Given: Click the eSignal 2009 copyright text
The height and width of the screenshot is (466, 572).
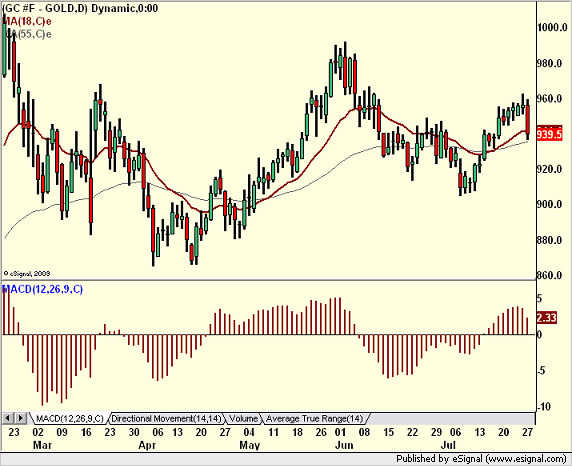Looking at the screenshot, I should pos(27,273).
